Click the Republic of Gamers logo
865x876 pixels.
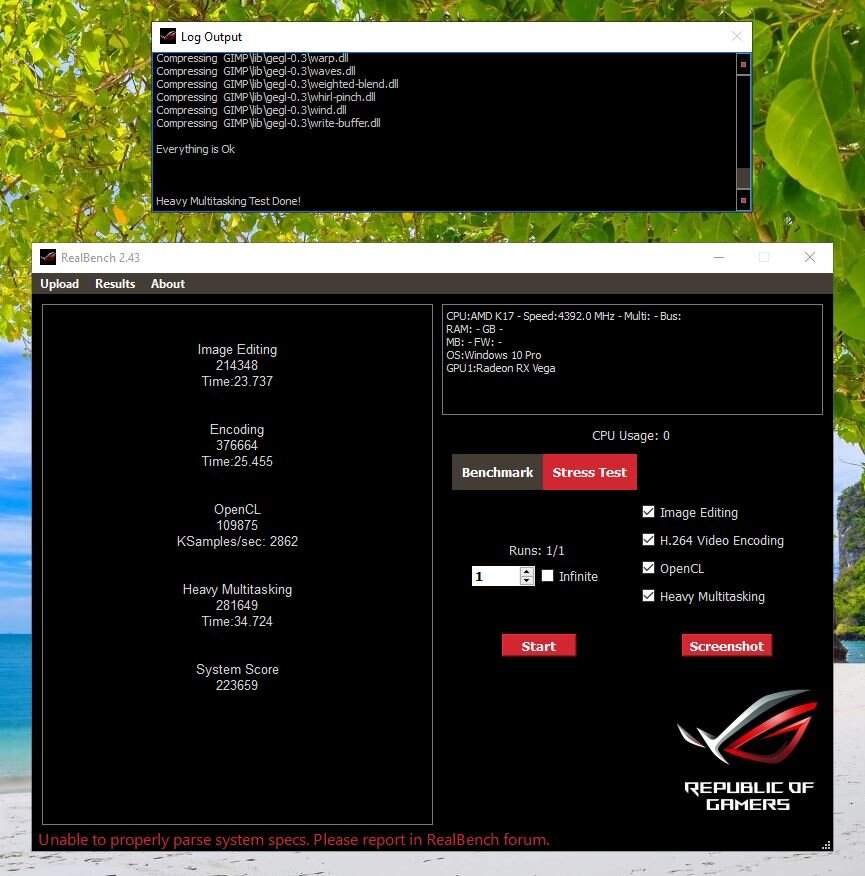[x=748, y=750]
